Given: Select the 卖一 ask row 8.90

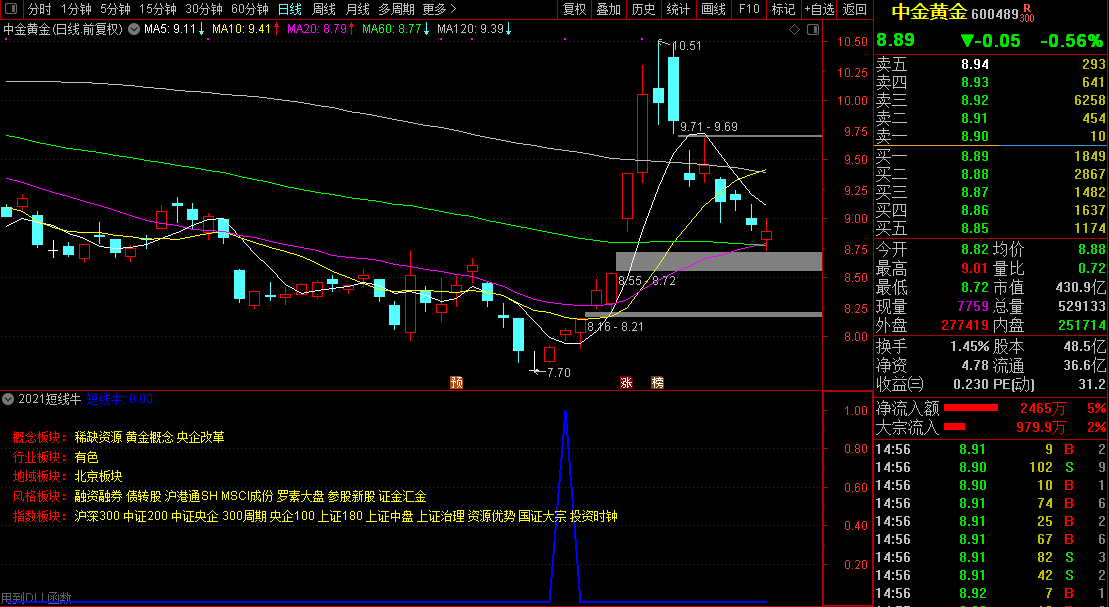Looking at the screenshot, I should coord(990,137).
